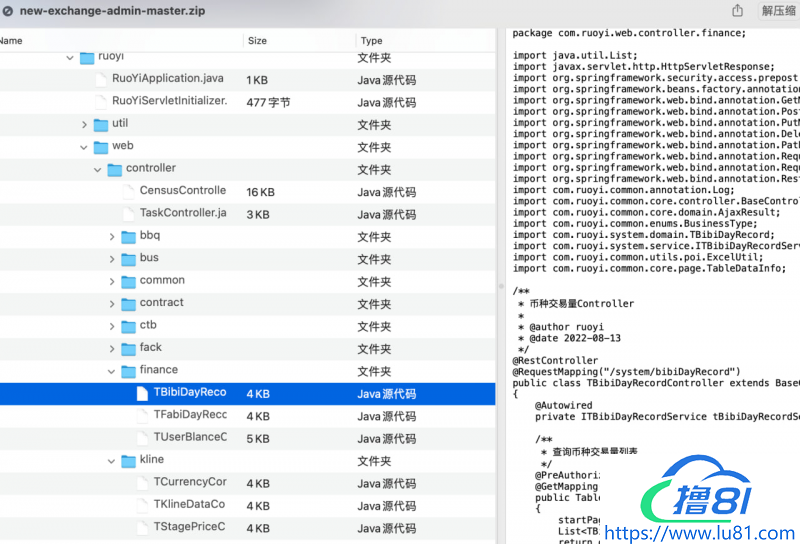The width and height of the screenshot is (800, 544).
Task: Click the bbq folder icon
Action: click(x=128, y=236)
